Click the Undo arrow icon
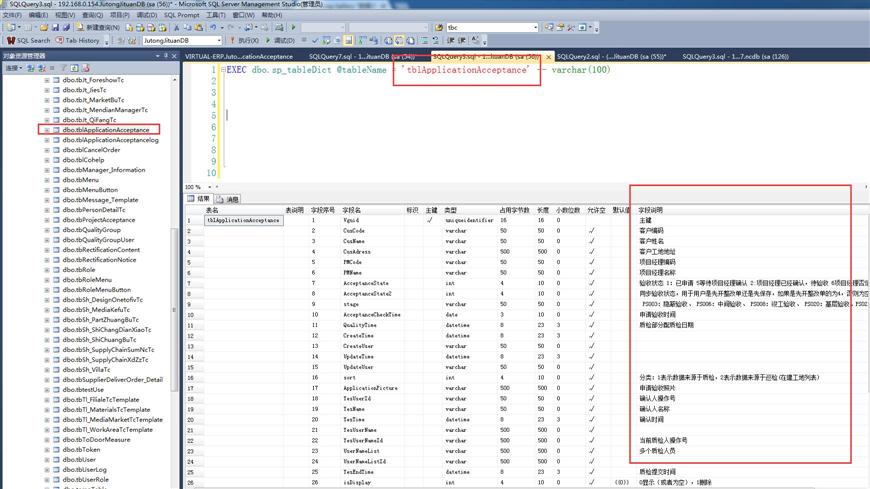Image resolution: width=870 pixels, height=489 pixels. pyautogui.click(x=213, y=27)
